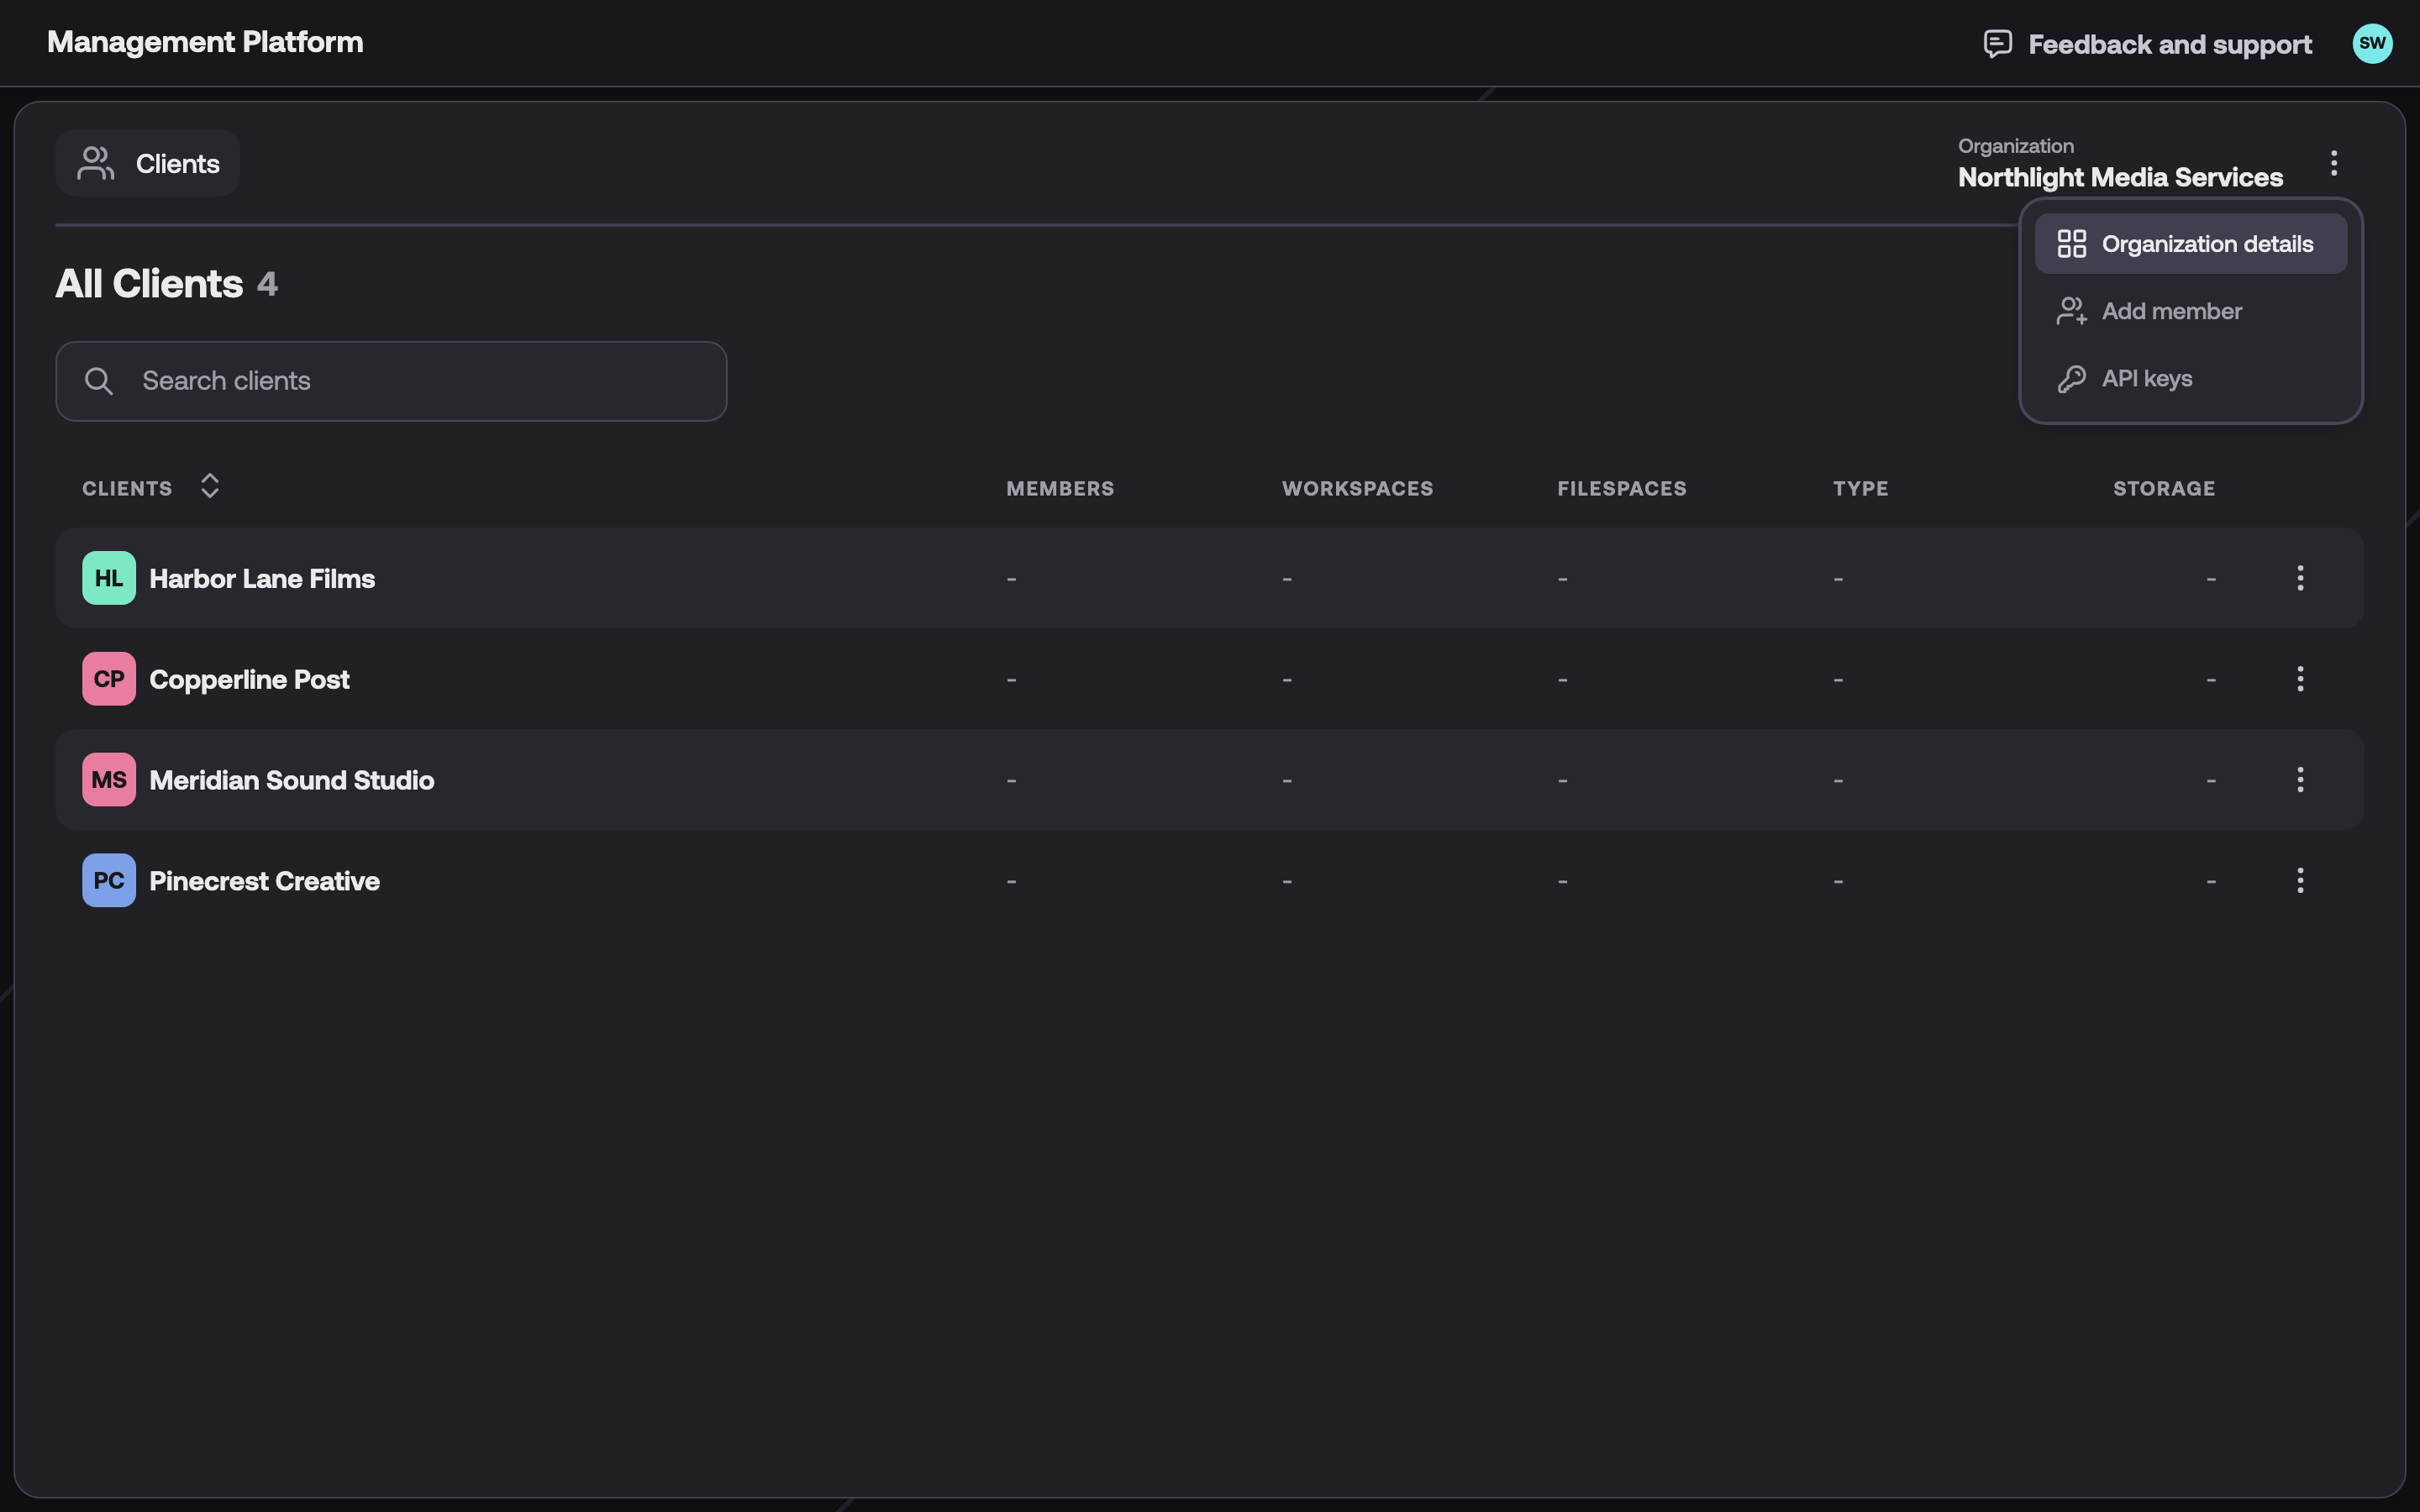Click the FILESPACES column header
The height and width of the screenshot is (1512, 2420).
click(1622, 489)
